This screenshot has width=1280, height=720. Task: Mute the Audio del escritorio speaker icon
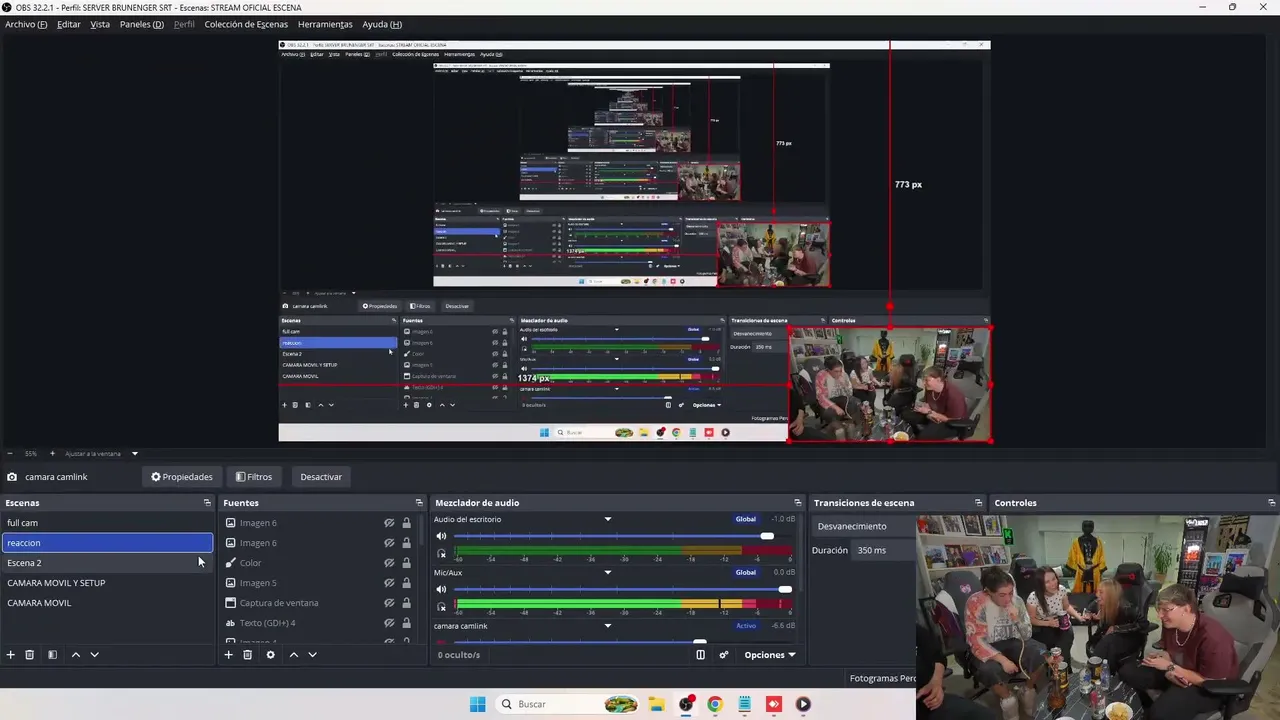(441, 537)
